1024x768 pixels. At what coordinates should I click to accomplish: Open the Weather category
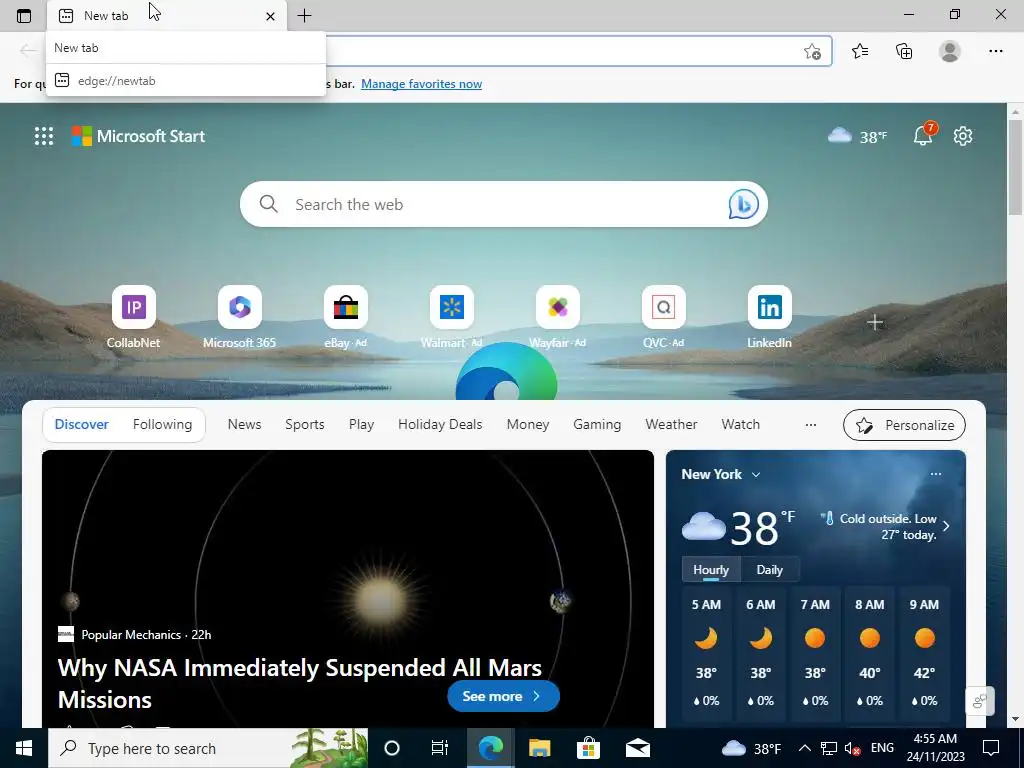[671, 424]
